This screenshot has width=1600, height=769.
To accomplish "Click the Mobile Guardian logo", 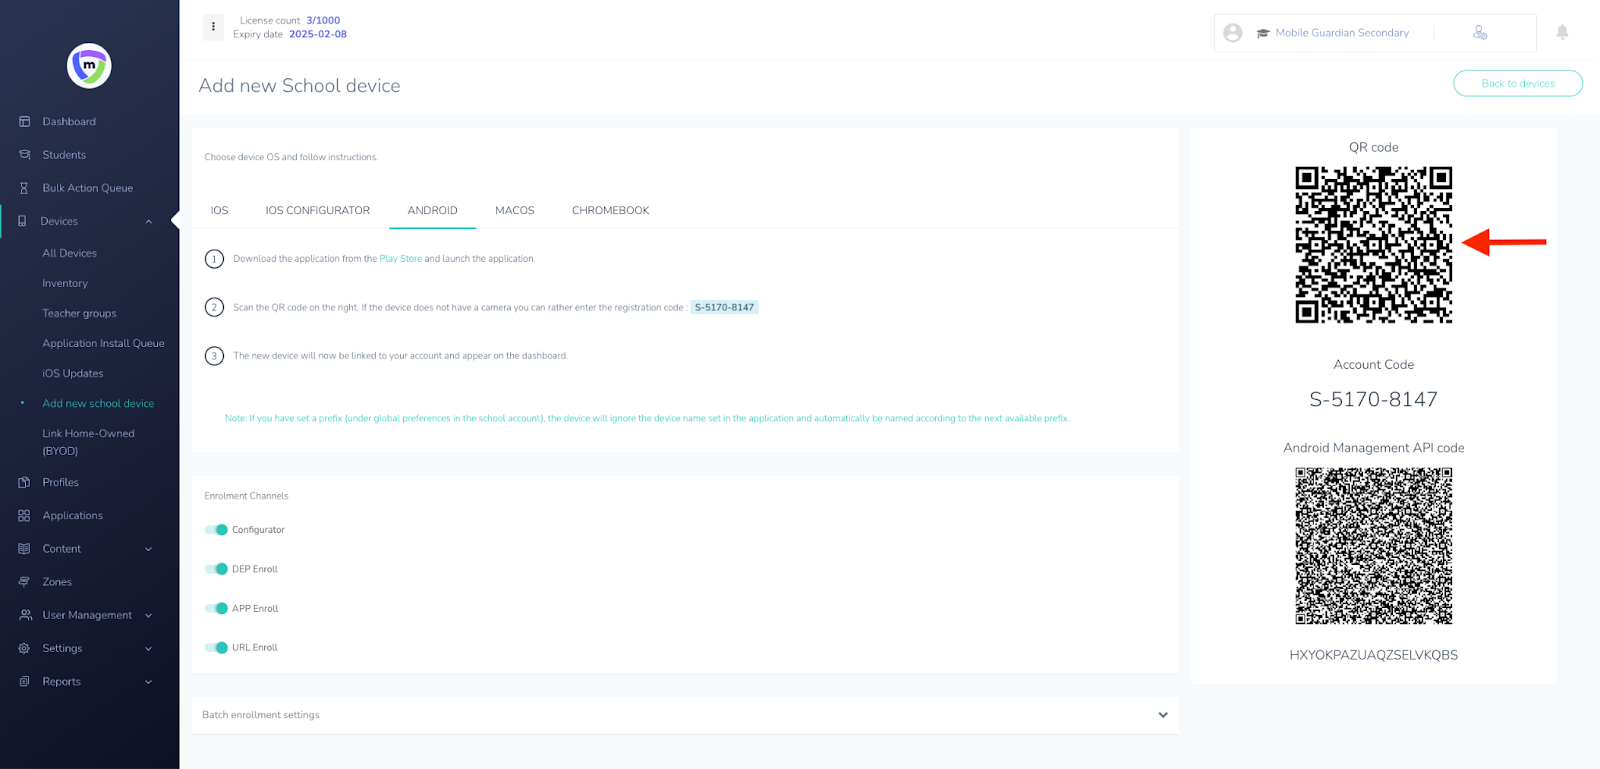I will (89, 66).
